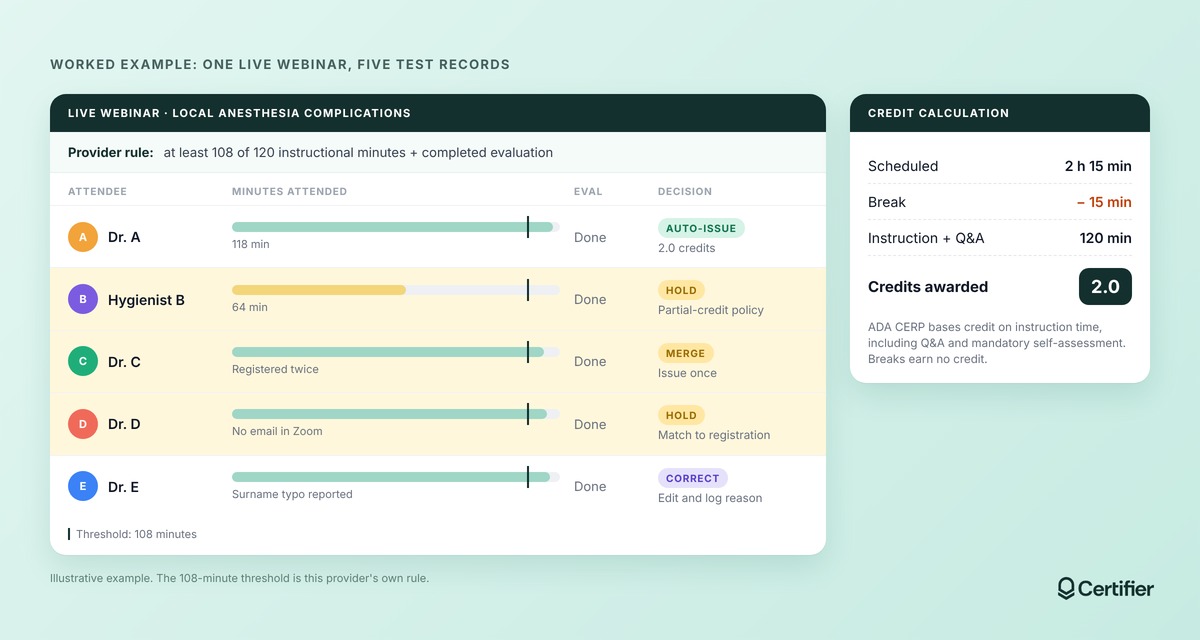Click the MERGE badge for Dr. C
1200x640 pixels.
[685, 353]
